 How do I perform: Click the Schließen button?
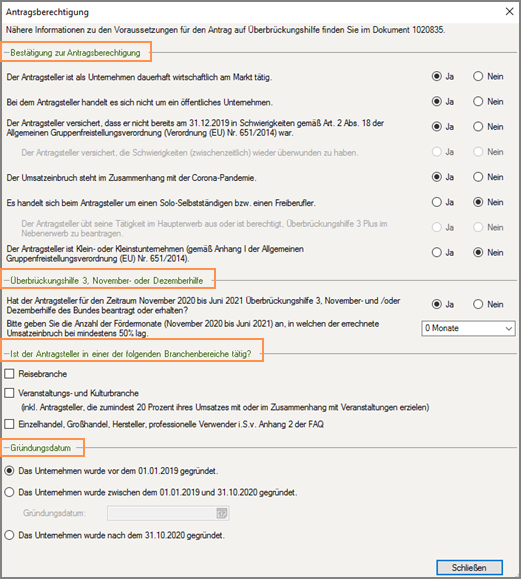point(469,568)
